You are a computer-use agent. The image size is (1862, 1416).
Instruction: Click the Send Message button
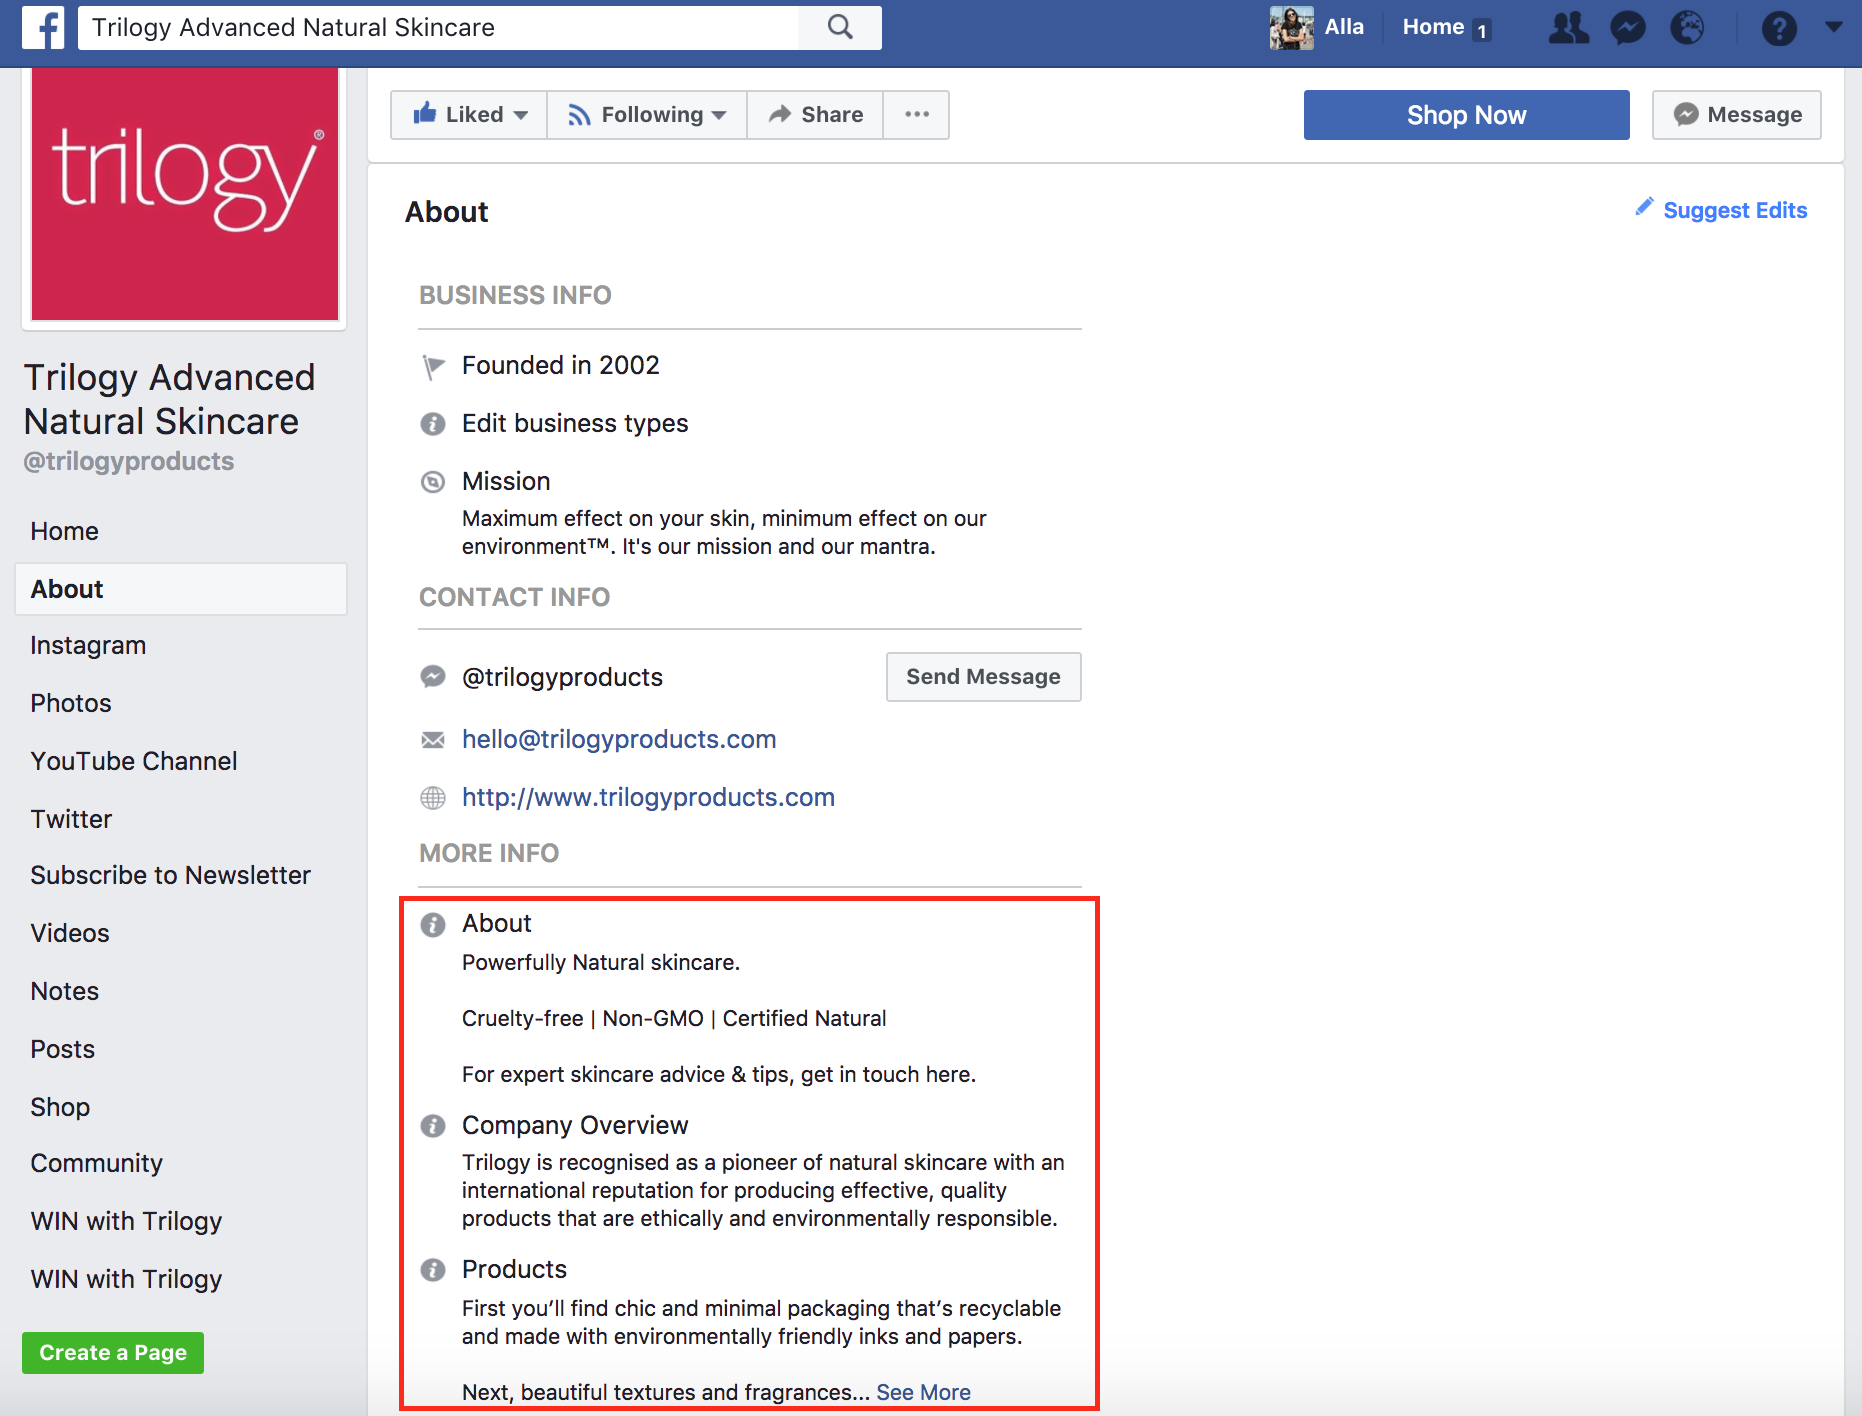pos(983,677)
